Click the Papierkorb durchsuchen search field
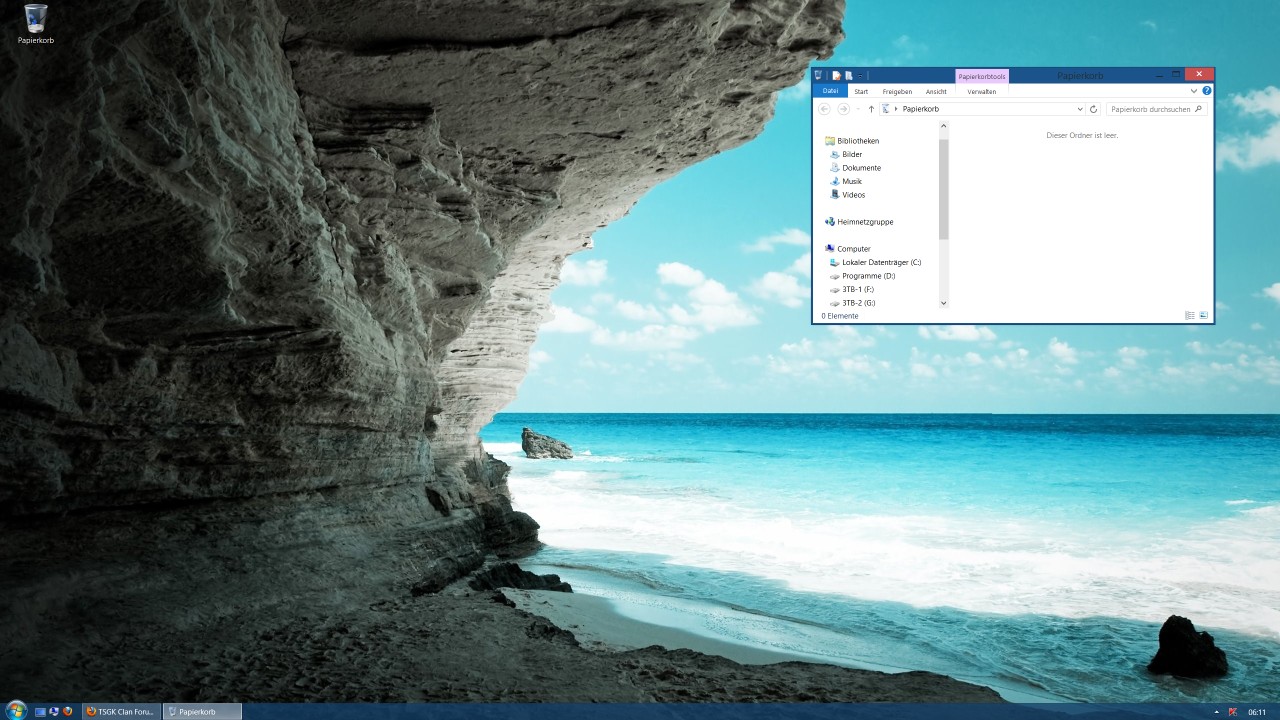 [1150, 109]
